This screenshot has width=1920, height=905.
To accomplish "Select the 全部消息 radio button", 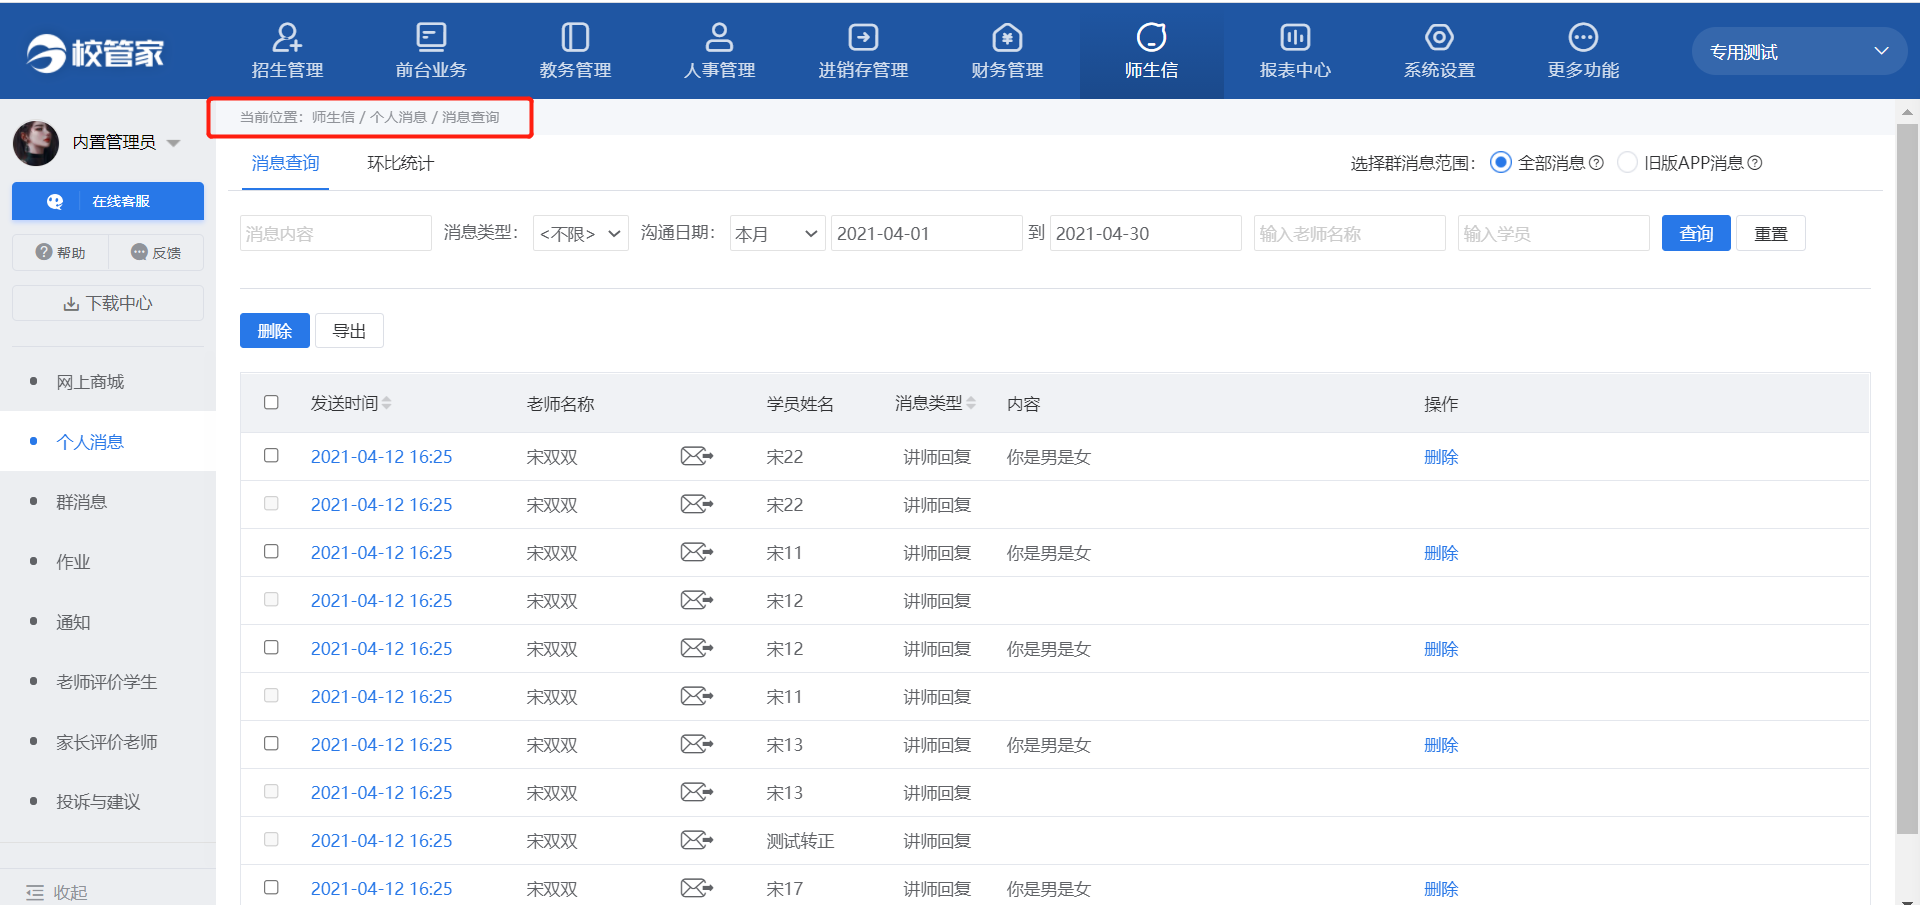I will (x=1501, y=162).
